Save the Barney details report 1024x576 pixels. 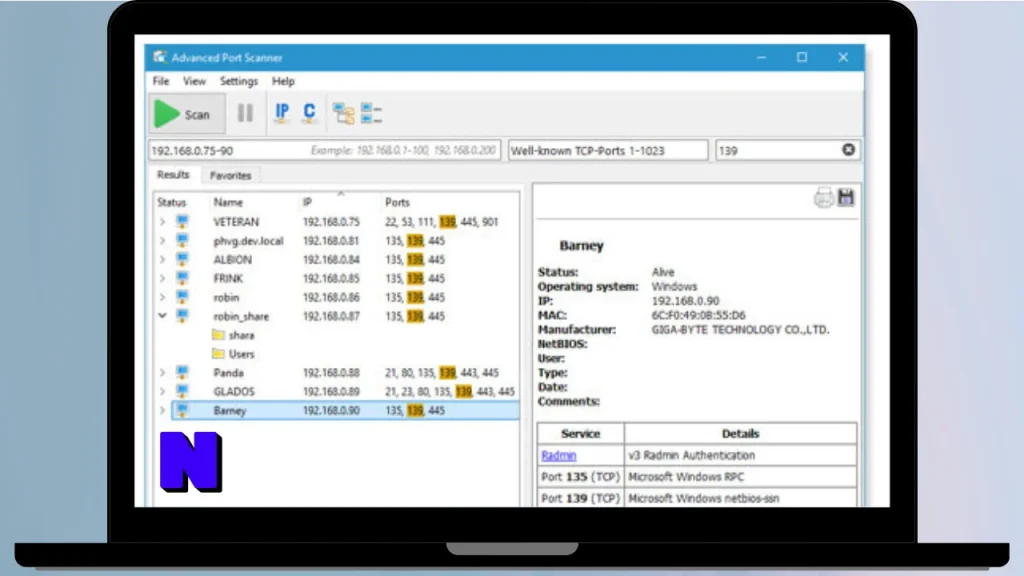click(846, 197)
